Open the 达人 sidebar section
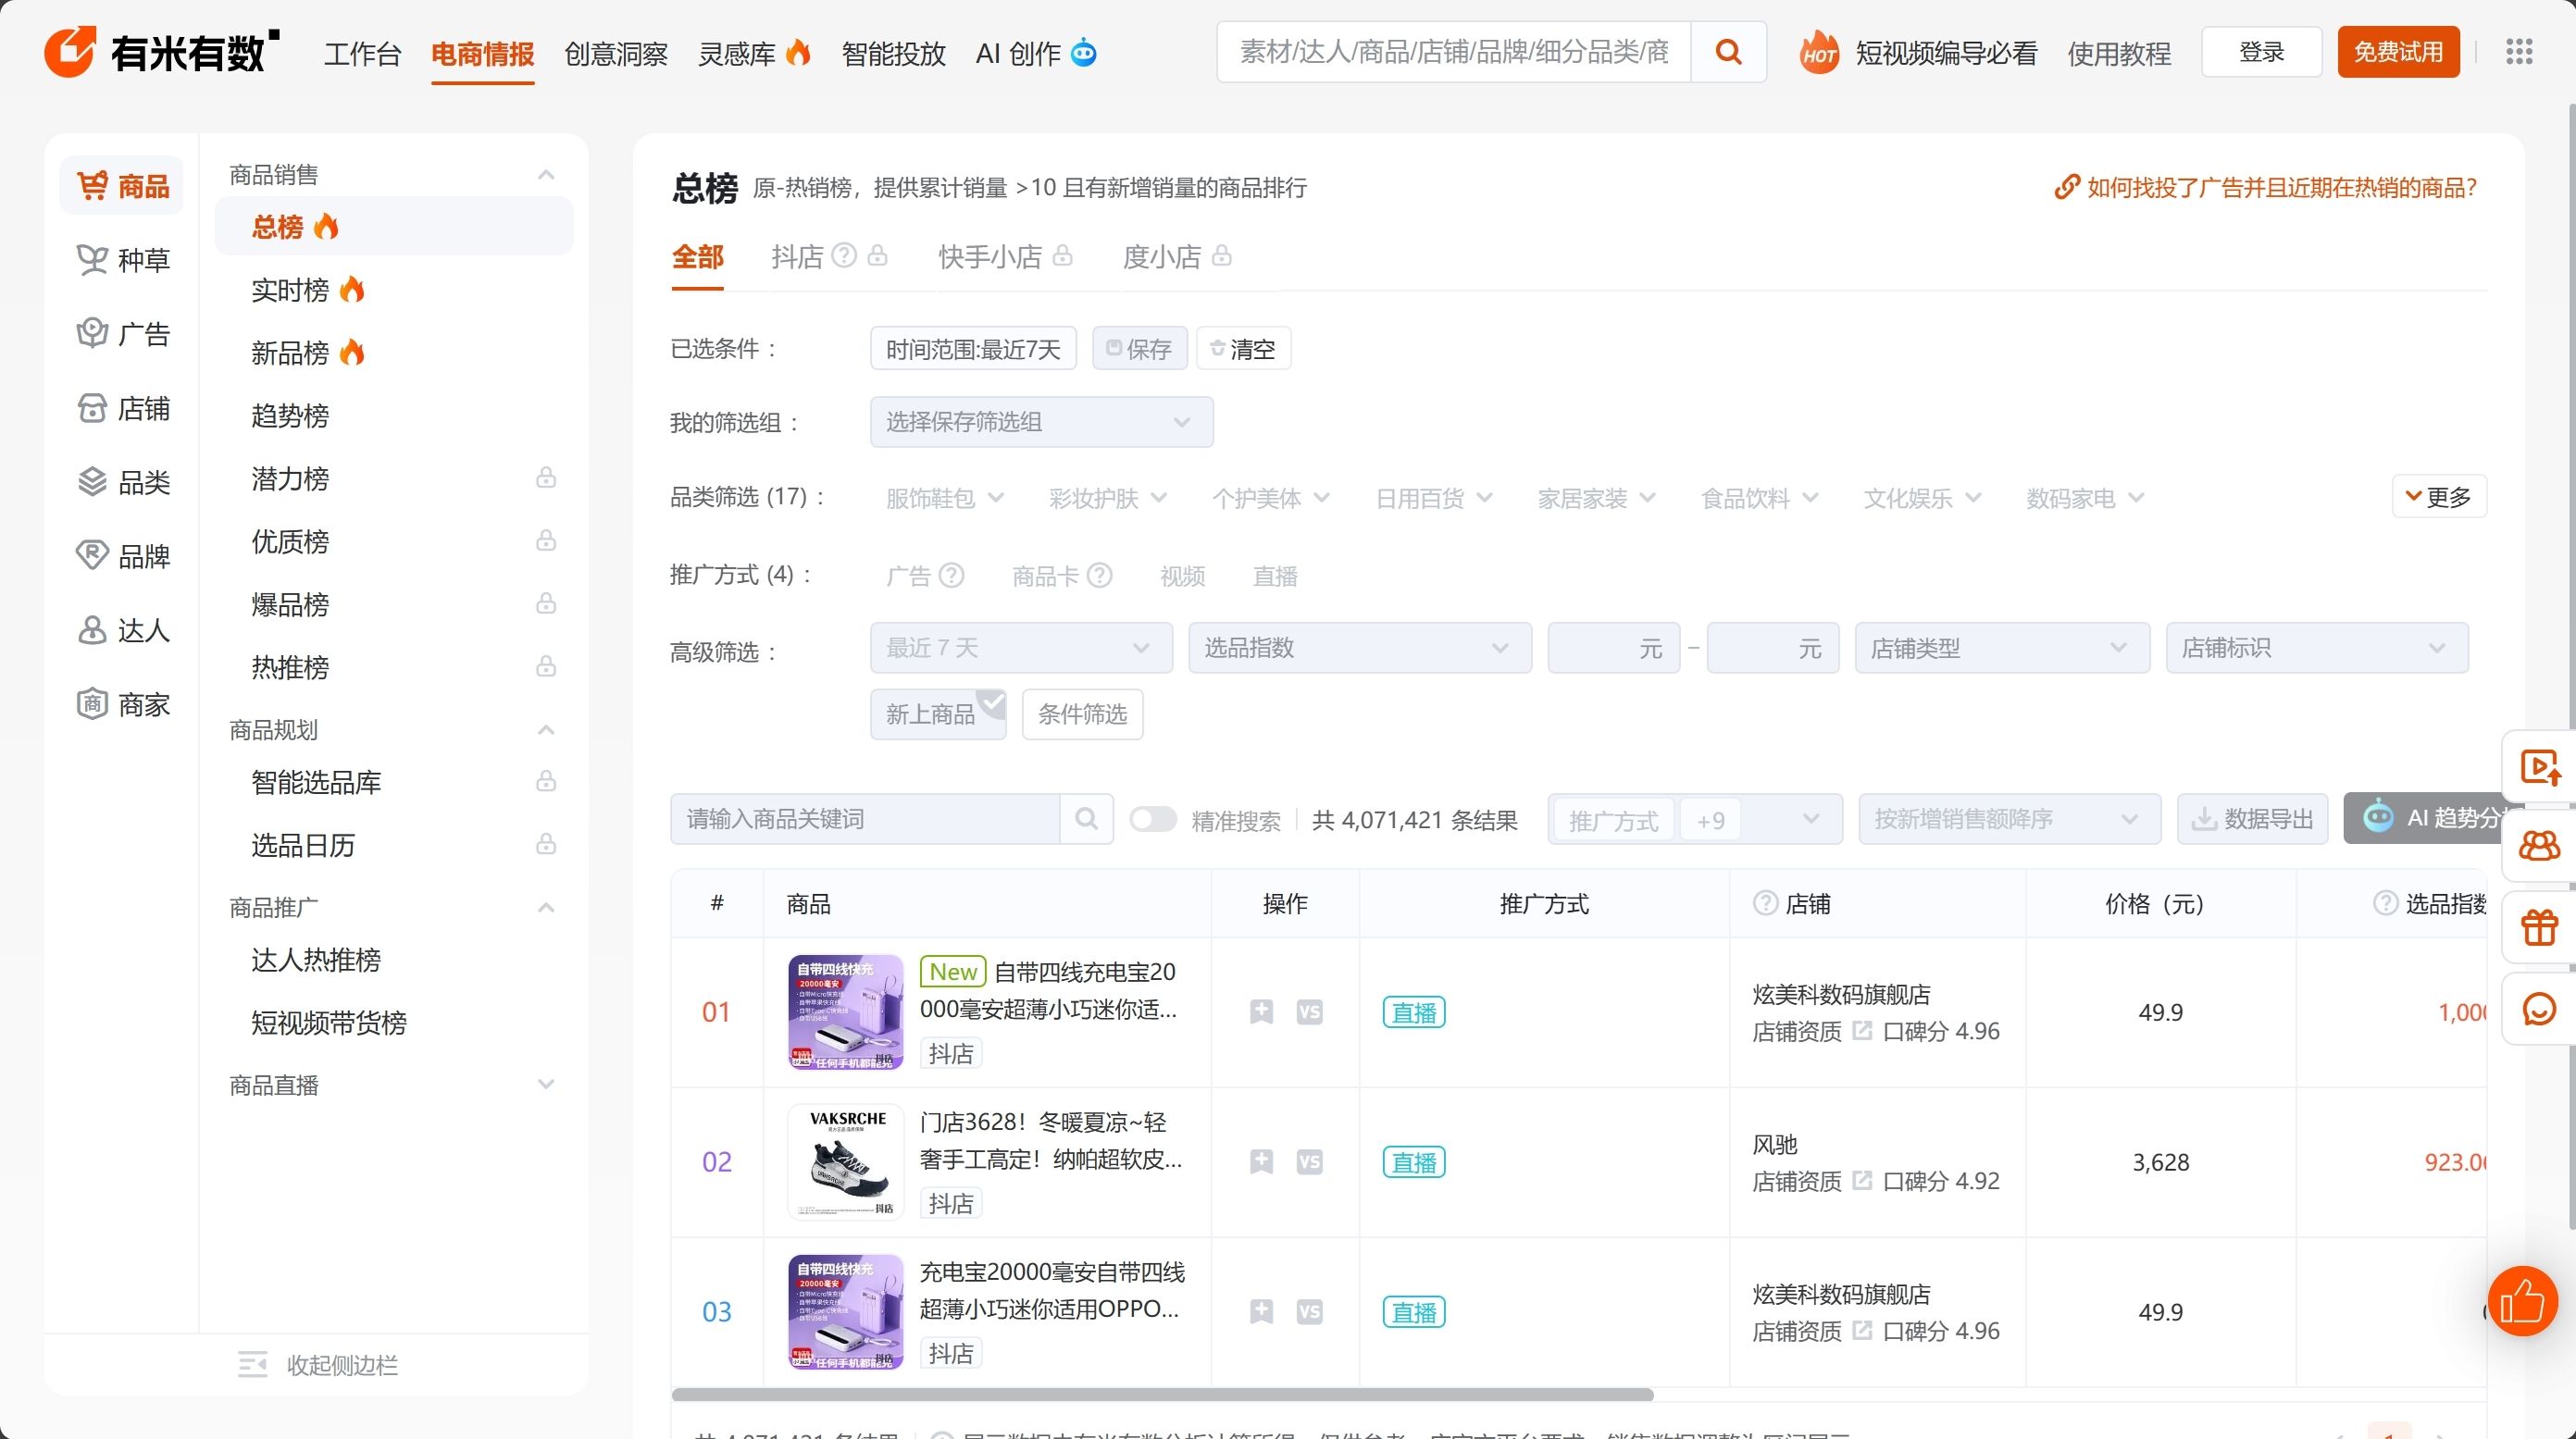The height and width of the screenshot is (1439, 2576). [x=123, y=630]
